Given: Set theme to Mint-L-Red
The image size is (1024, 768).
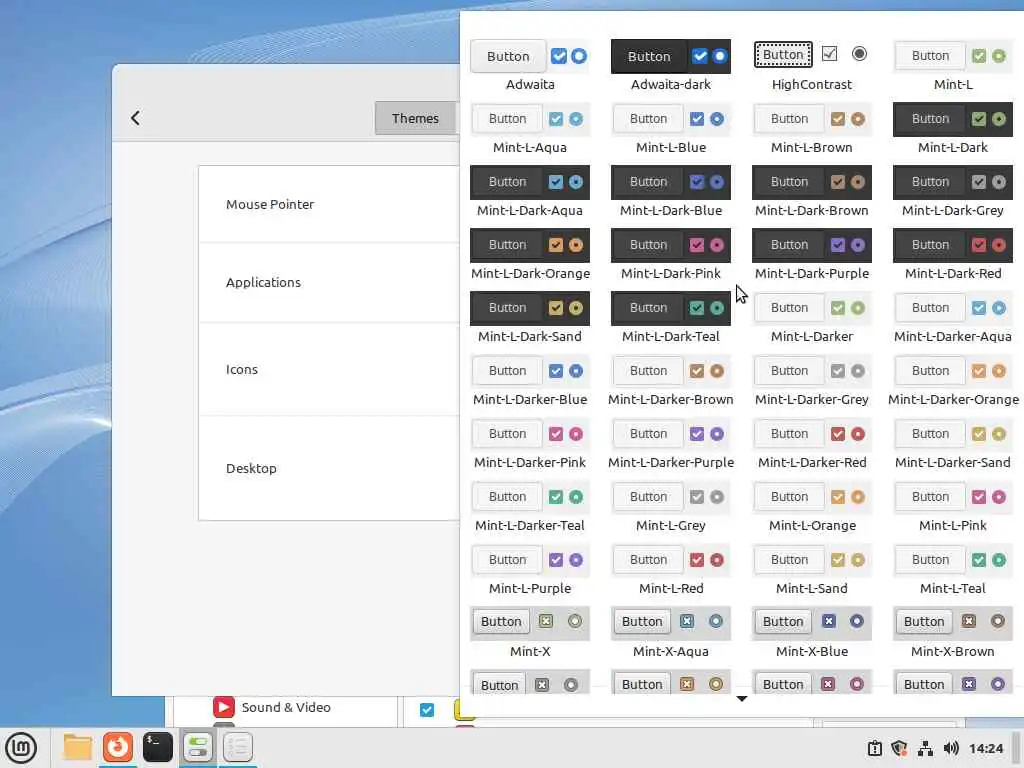Looking at the screenshot, I should click(x=671, y=569).
